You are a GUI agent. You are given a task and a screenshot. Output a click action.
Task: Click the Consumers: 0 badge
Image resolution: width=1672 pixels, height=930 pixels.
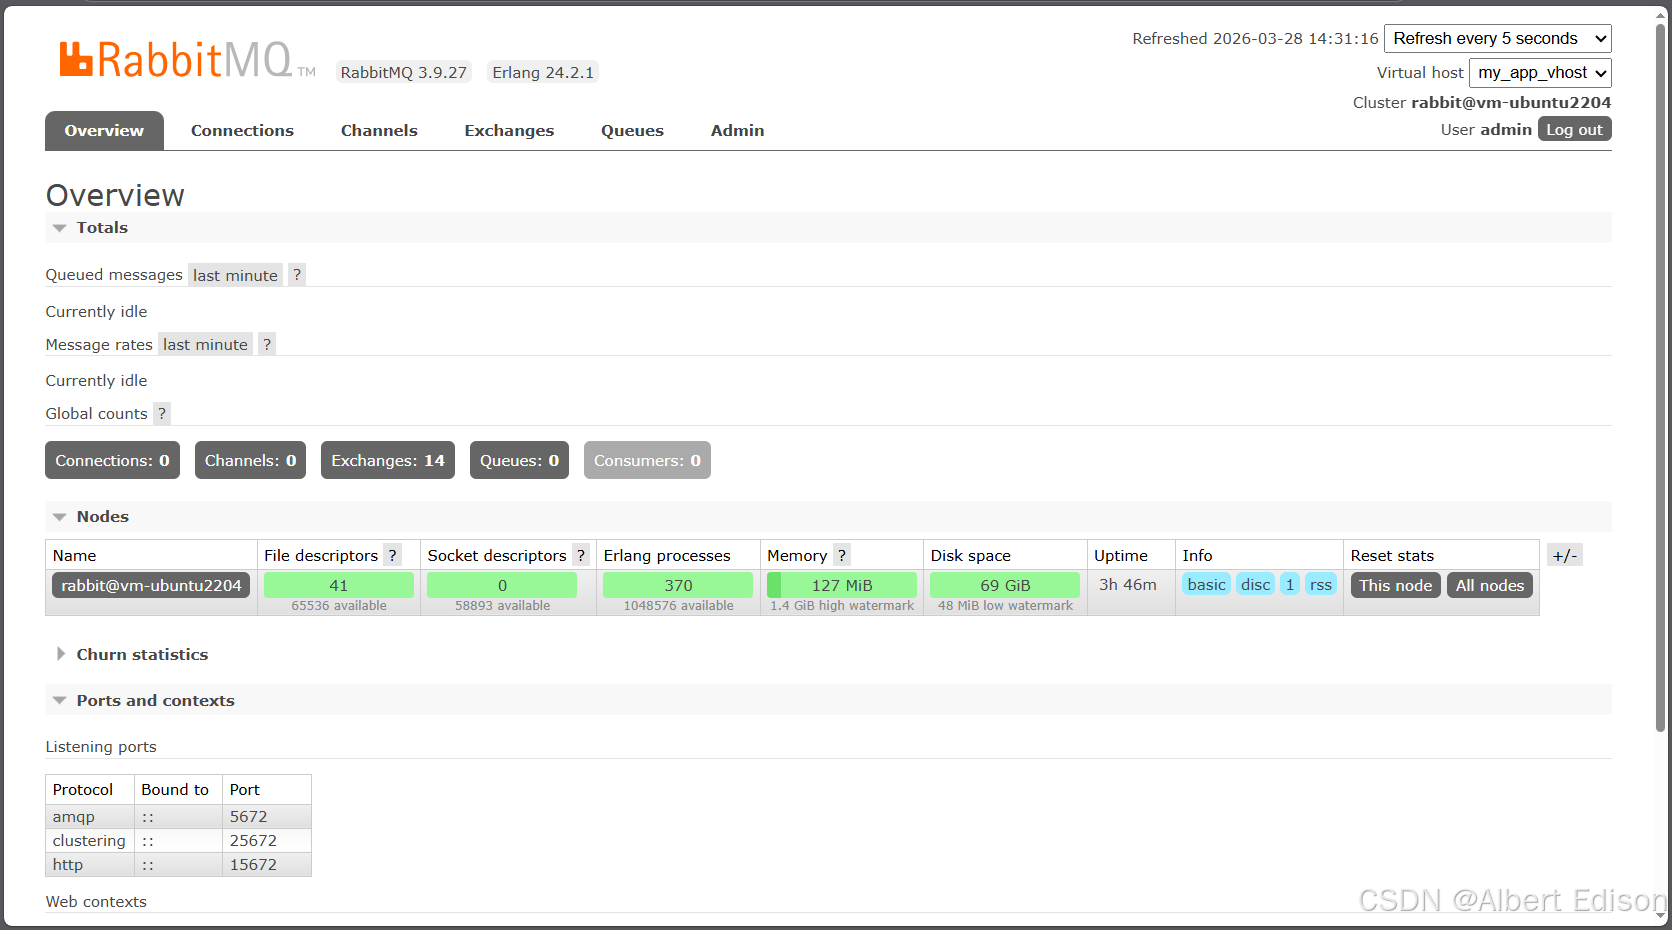pyautogui.click(x=647, y=460)
